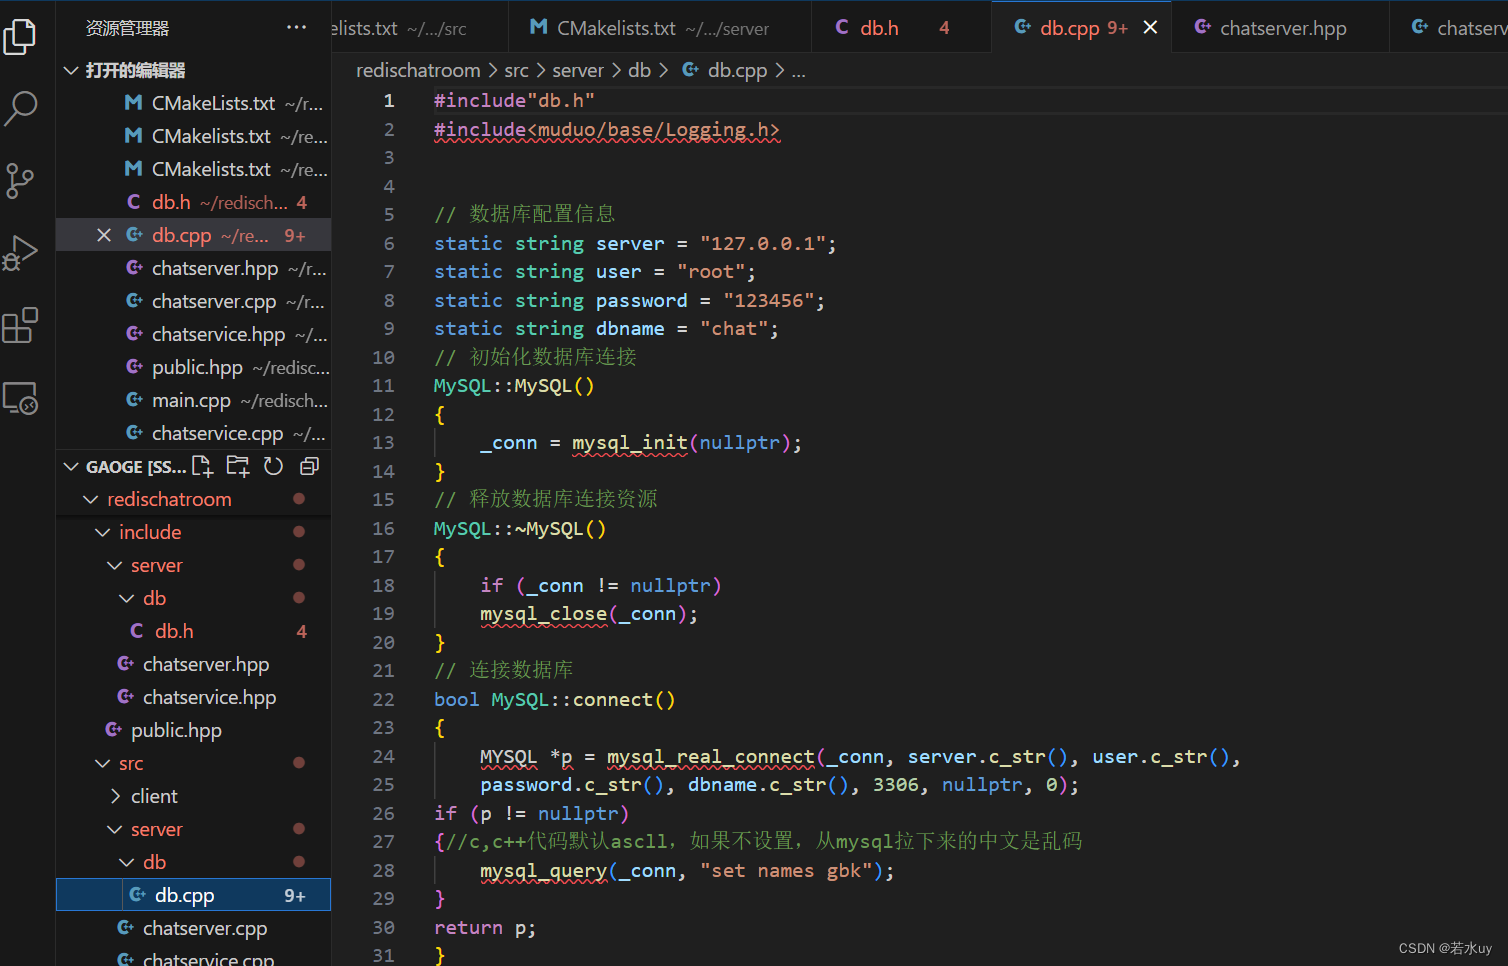Screen dimensions: 1508x966
Task: Open the Run and Debug view
Action: click(x=20, y=253)
